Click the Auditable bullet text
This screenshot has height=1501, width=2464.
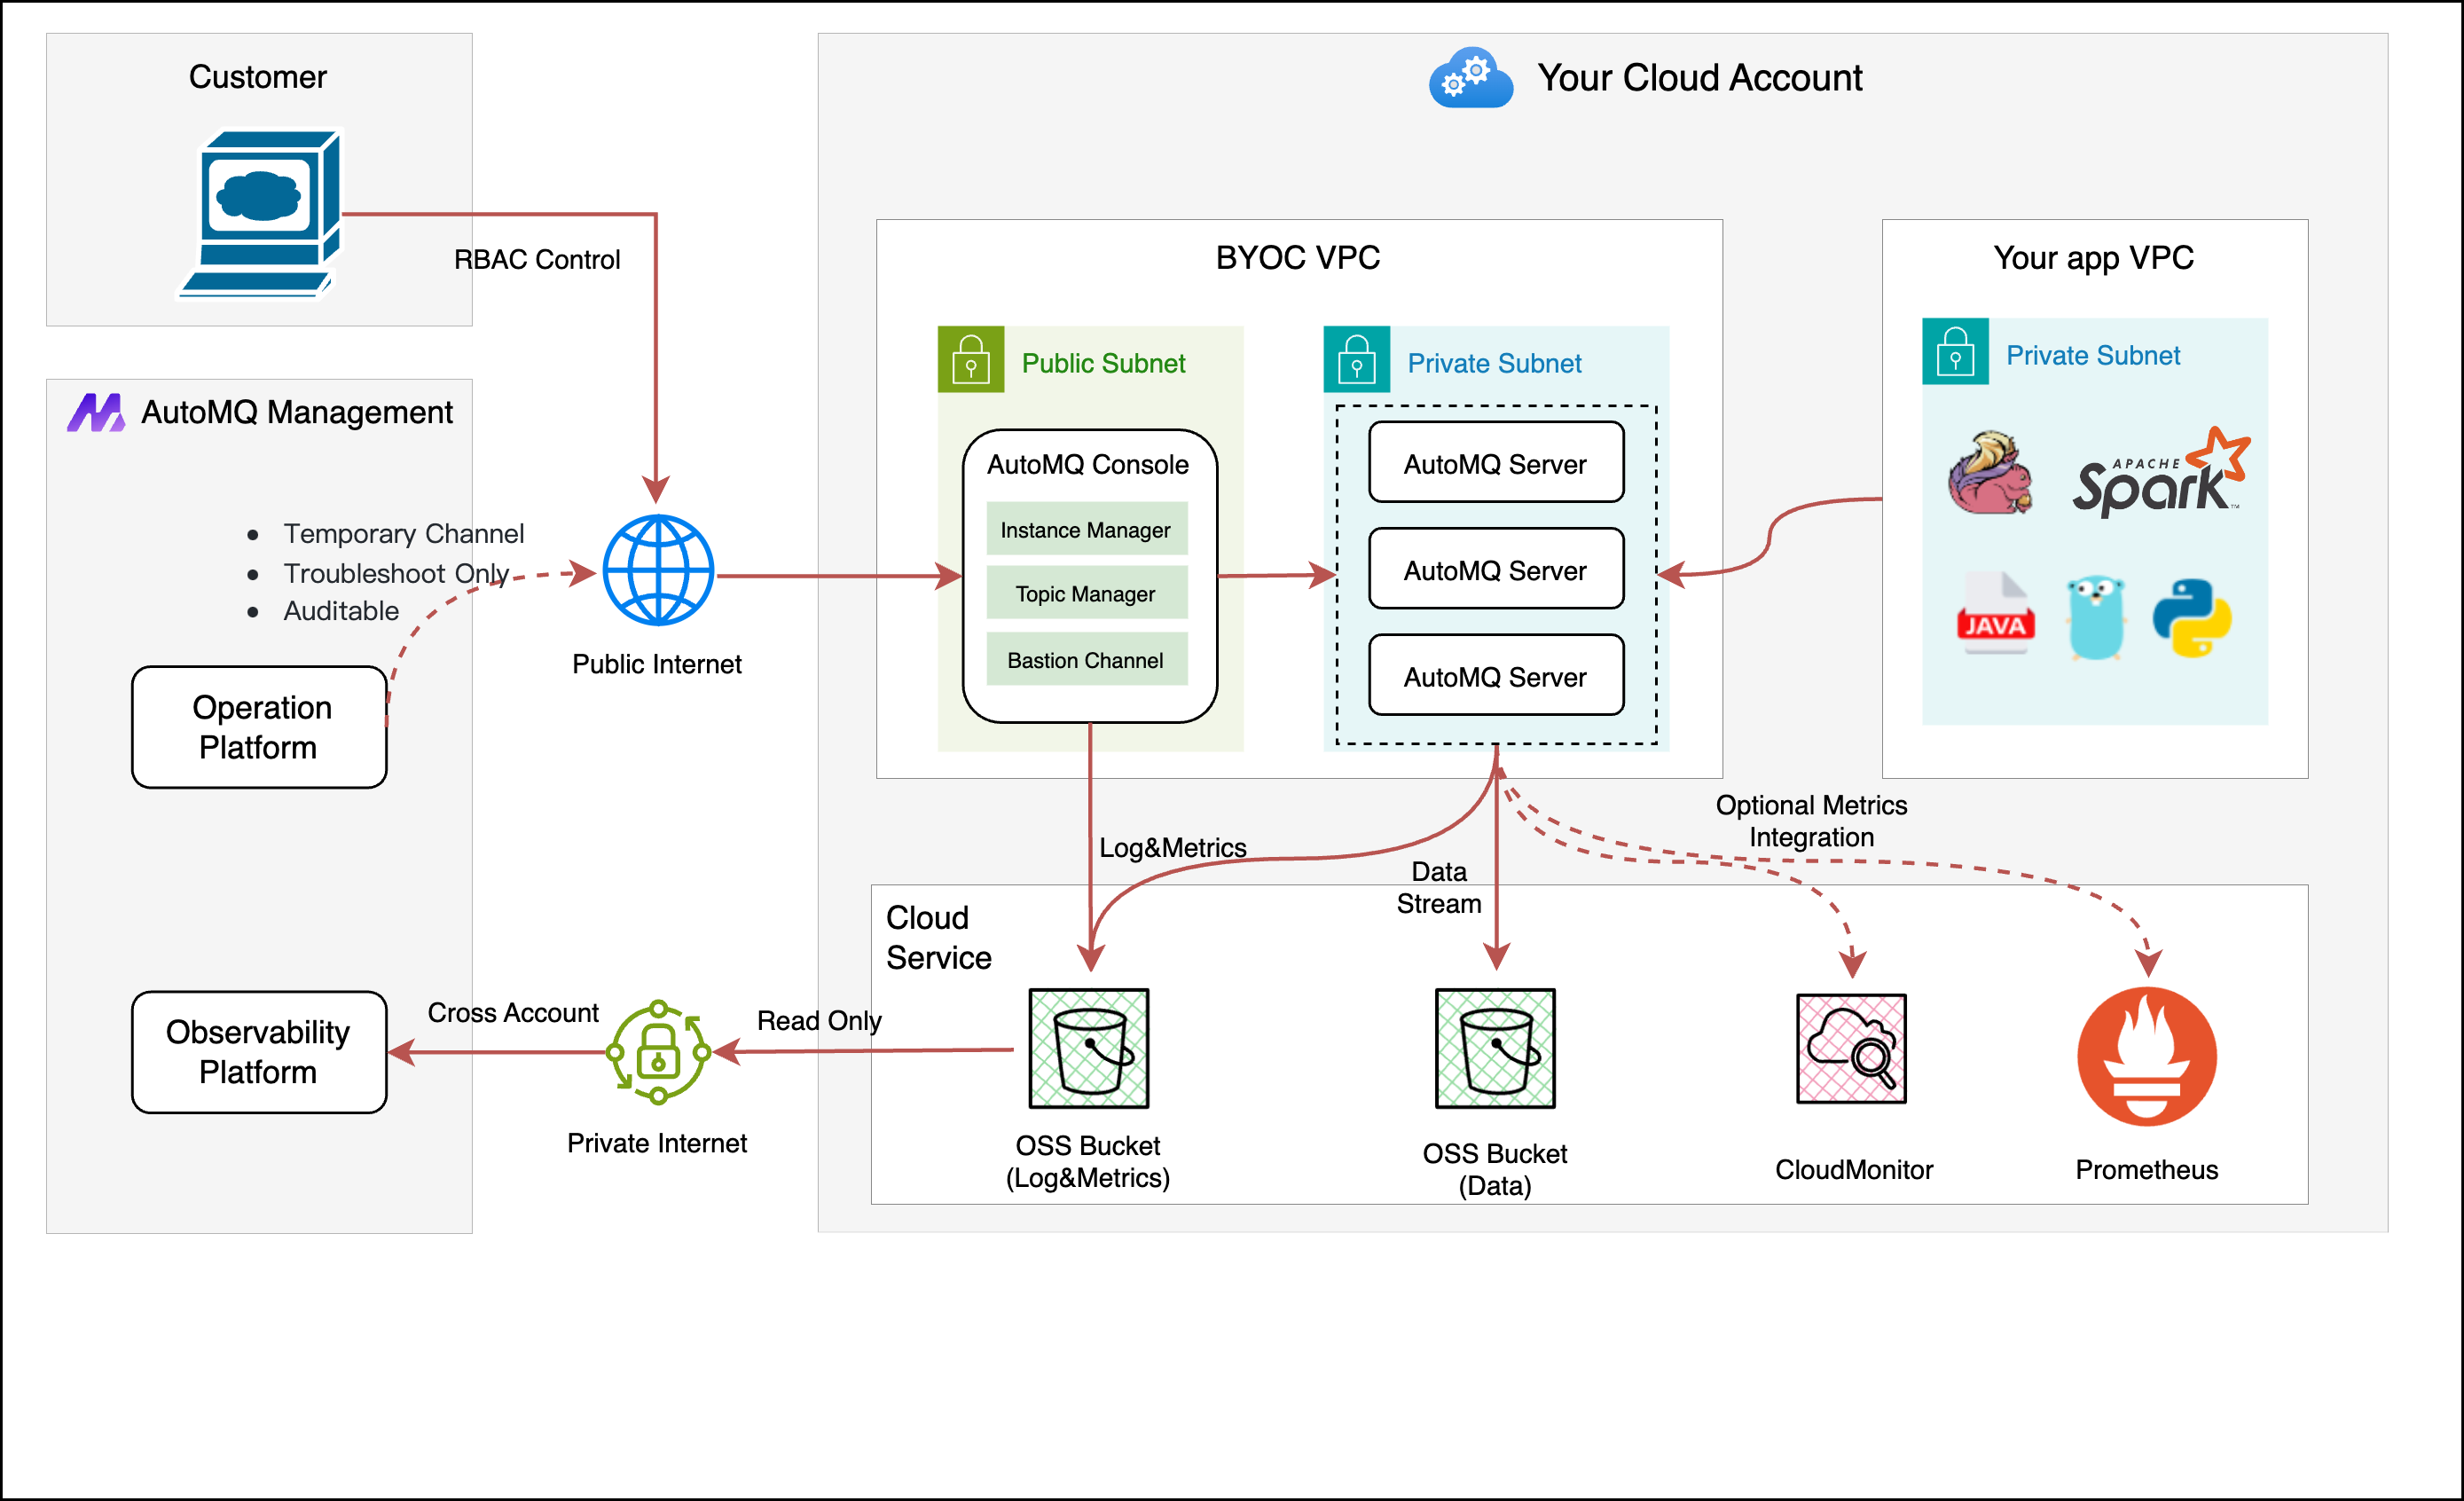pos(341,611)
